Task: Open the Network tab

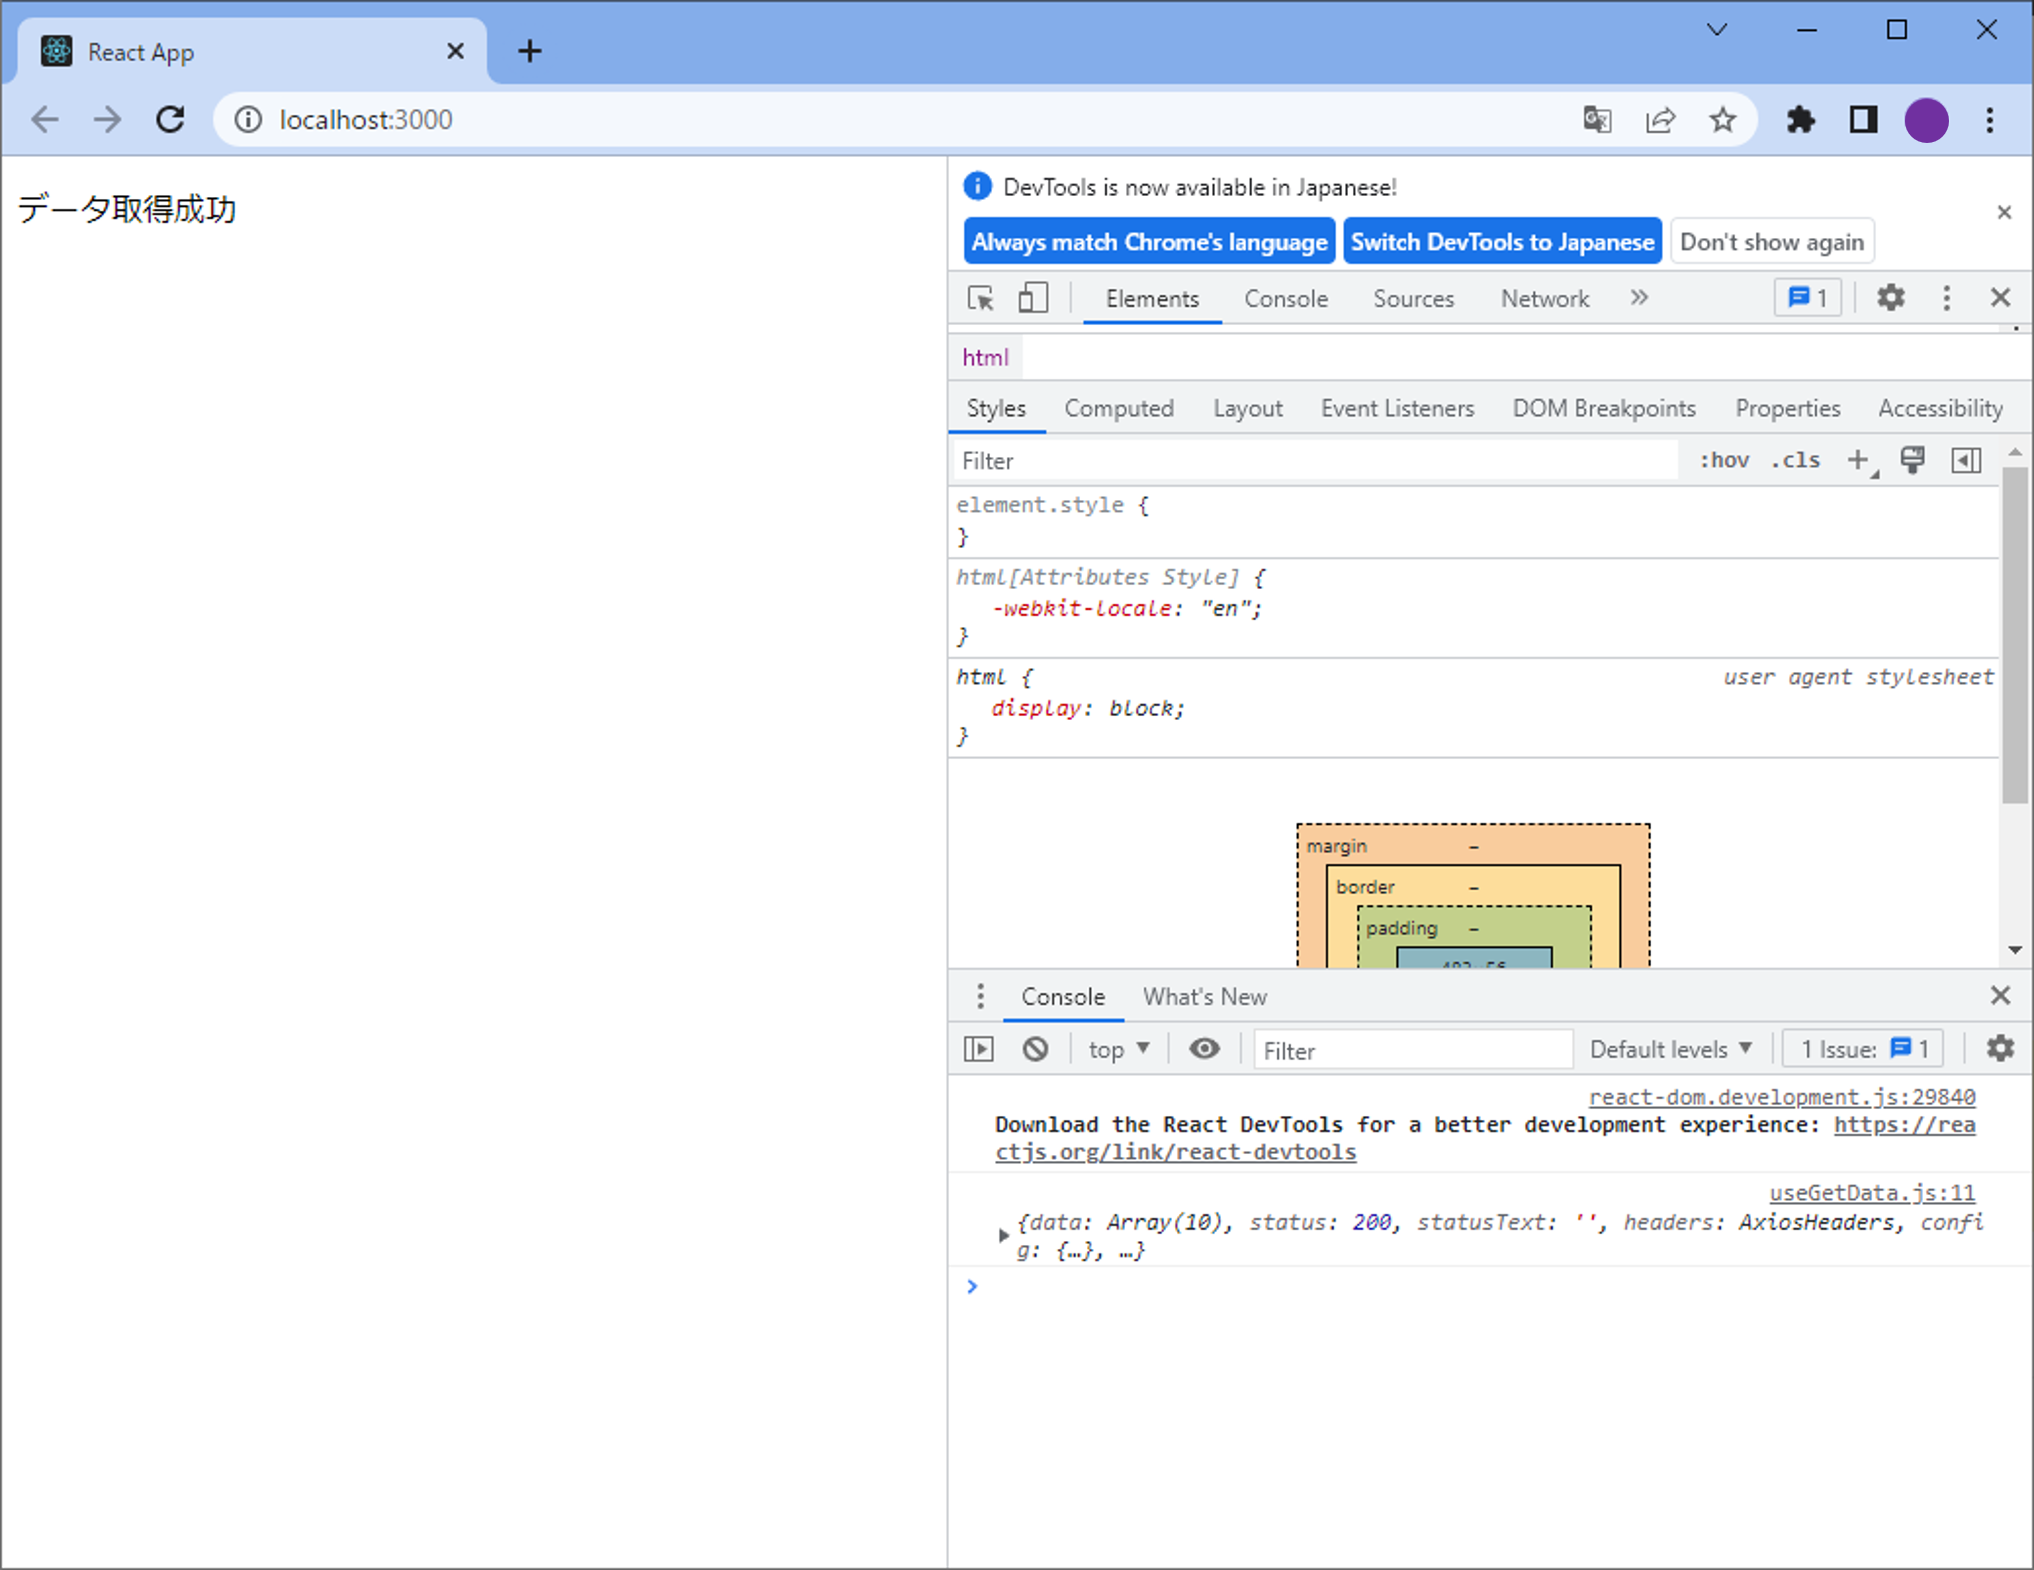Action: pyautogui.click(x=1544, y=299)
